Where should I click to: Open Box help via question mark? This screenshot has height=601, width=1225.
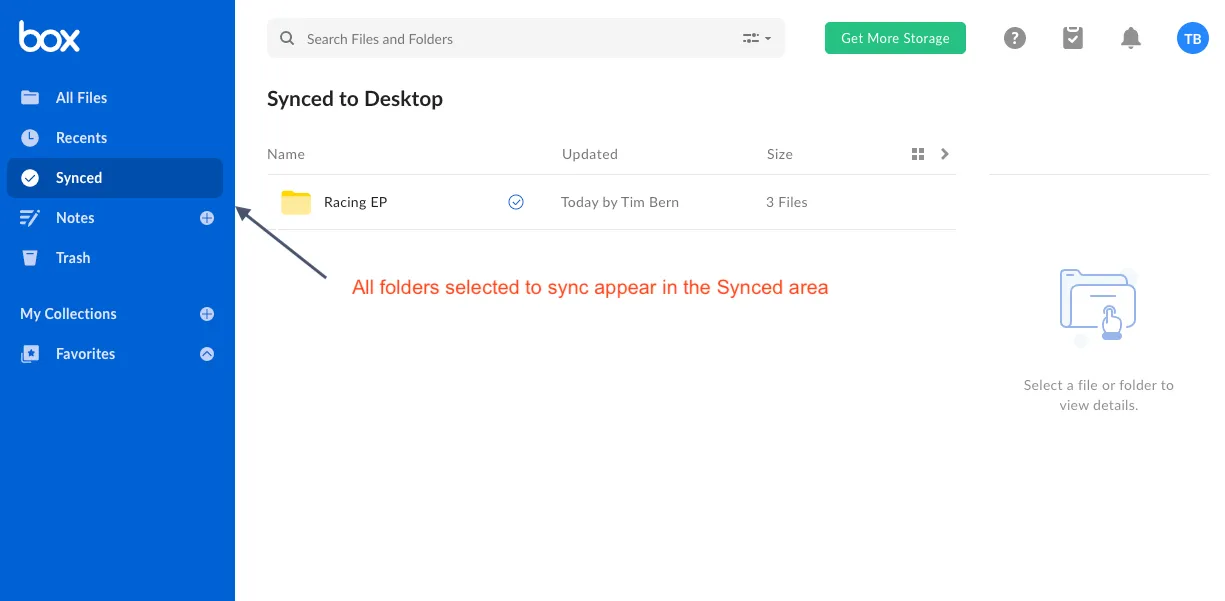point(1015,37)
